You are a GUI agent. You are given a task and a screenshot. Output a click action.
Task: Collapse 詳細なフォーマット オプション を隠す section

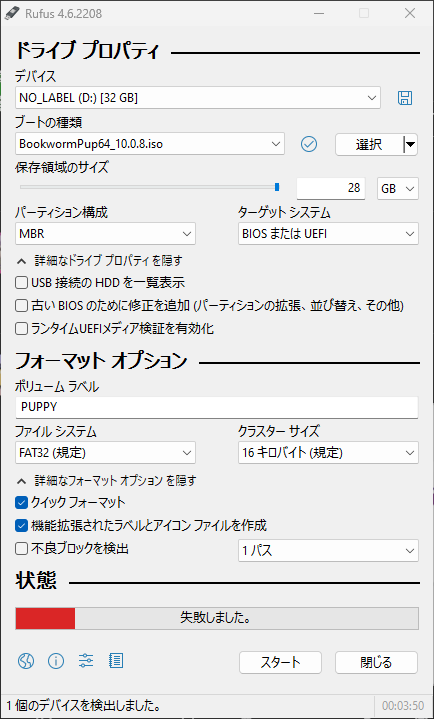tap(106, 481)
